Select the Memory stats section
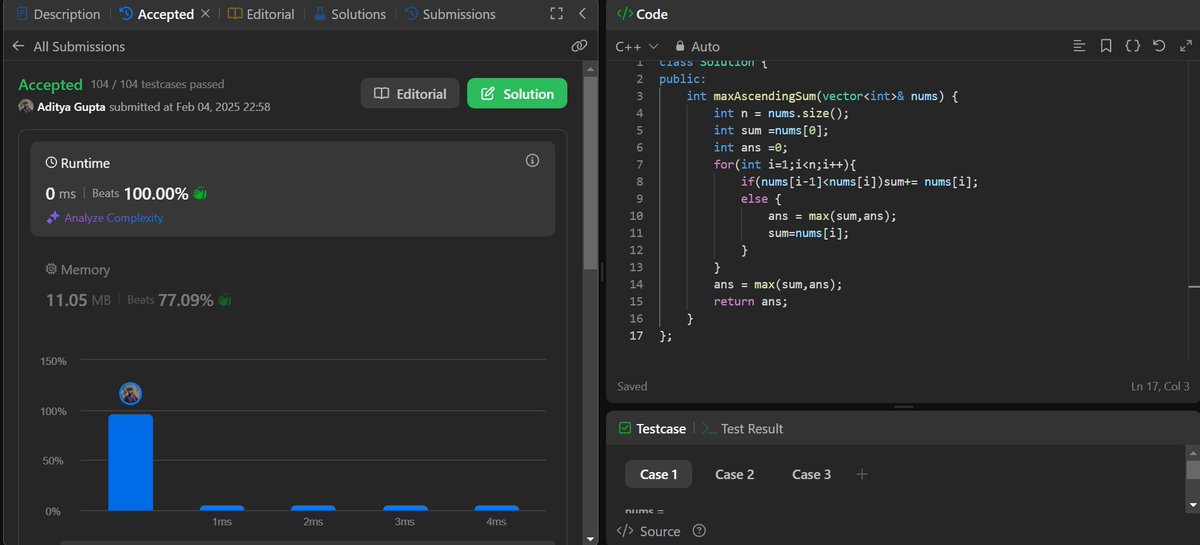The width and height of the screenshot is (1200, 545). coord(292,285)
